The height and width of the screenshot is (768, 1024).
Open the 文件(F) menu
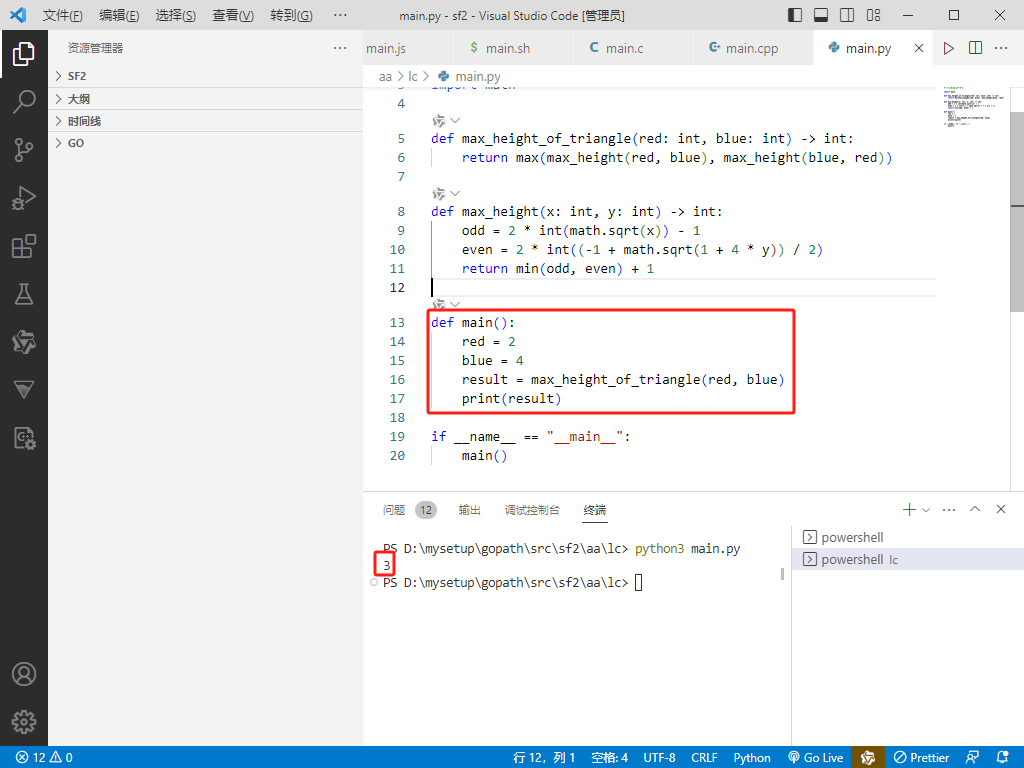coord(63,15)
